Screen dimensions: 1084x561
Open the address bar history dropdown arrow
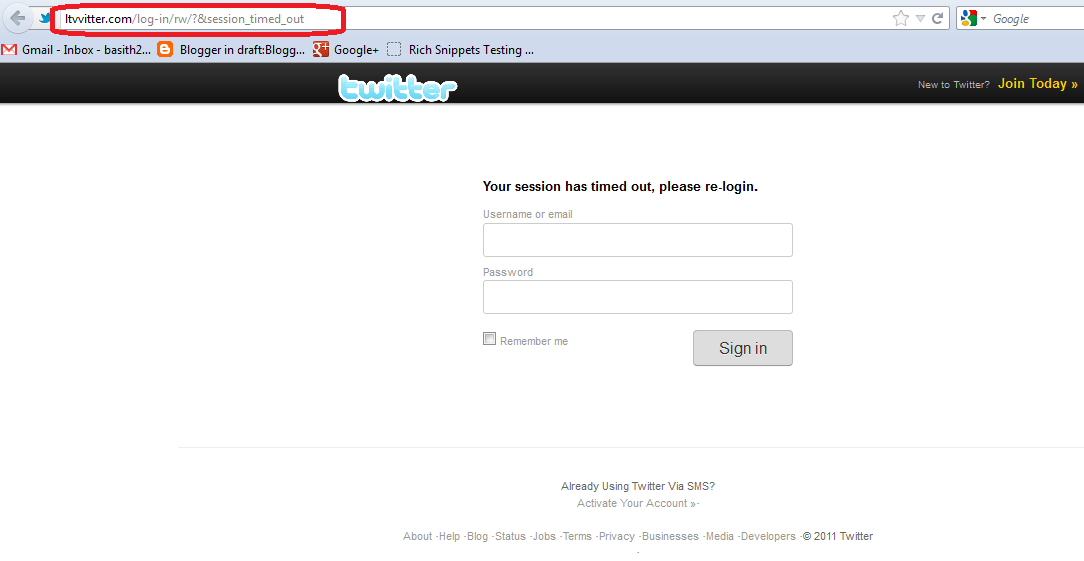(920, 19)
